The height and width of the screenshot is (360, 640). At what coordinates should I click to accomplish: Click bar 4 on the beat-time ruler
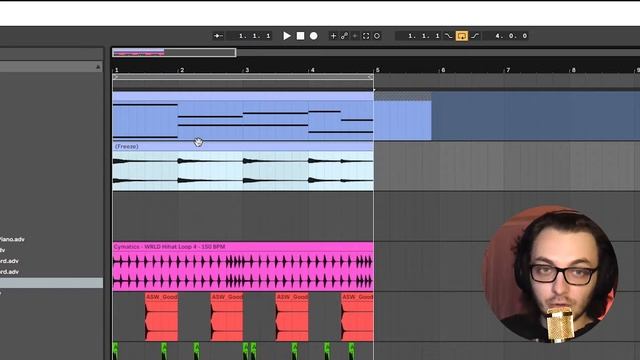click(313, 70)
